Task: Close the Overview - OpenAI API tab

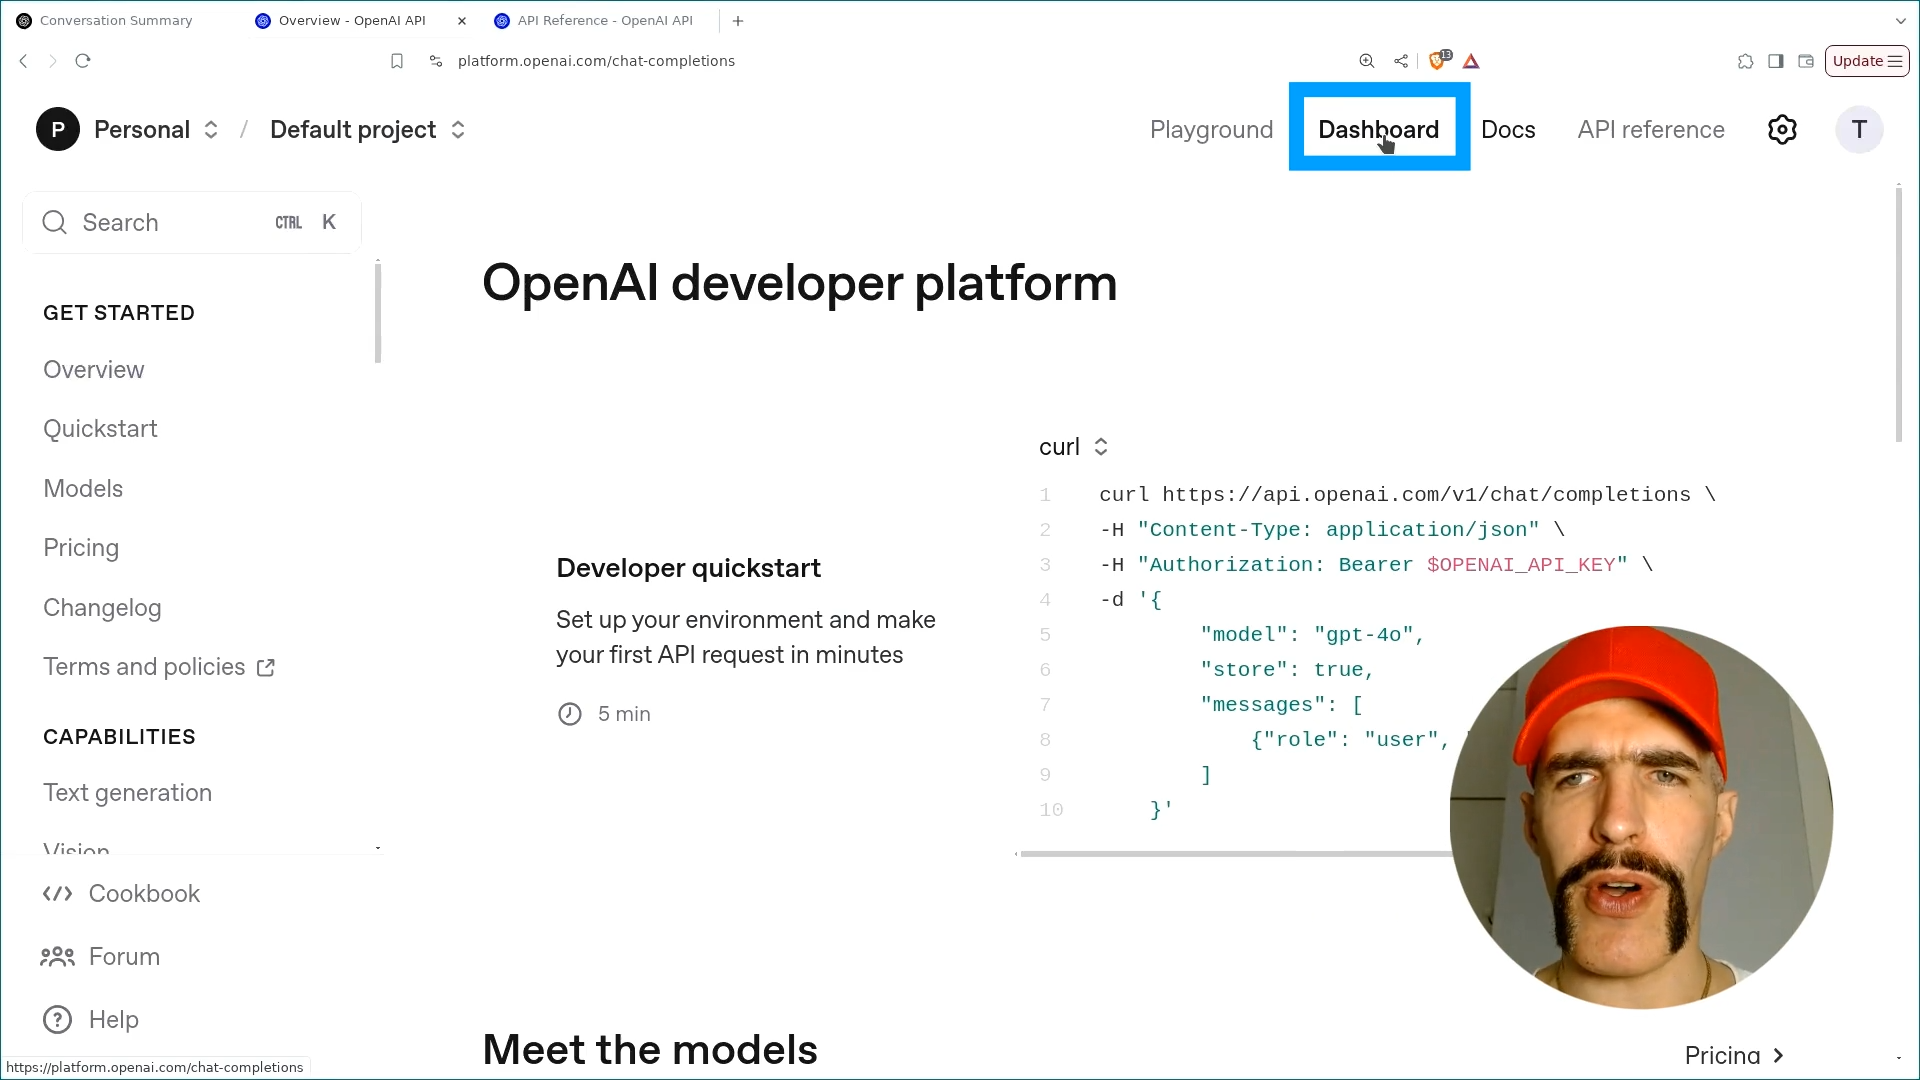Action: pos(462,20)
